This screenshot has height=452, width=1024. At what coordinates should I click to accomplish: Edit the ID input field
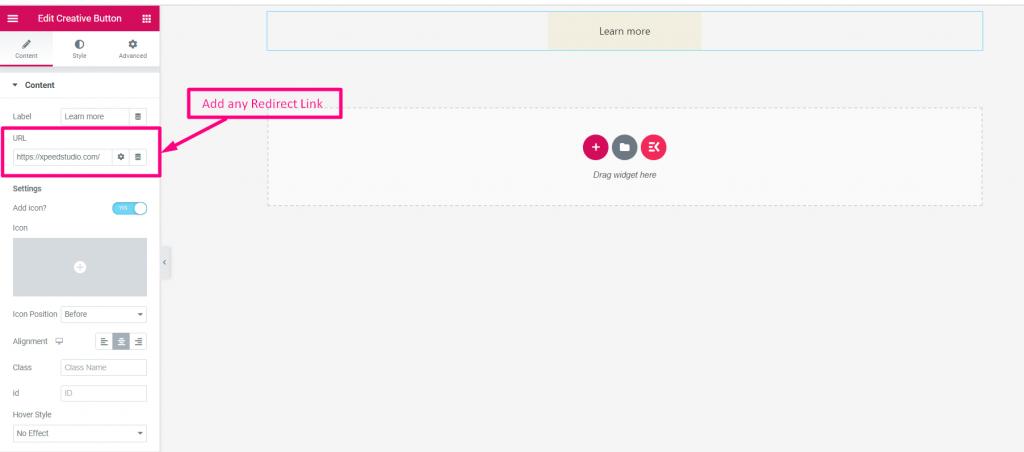pyautogui.click(x=104, y=393)
